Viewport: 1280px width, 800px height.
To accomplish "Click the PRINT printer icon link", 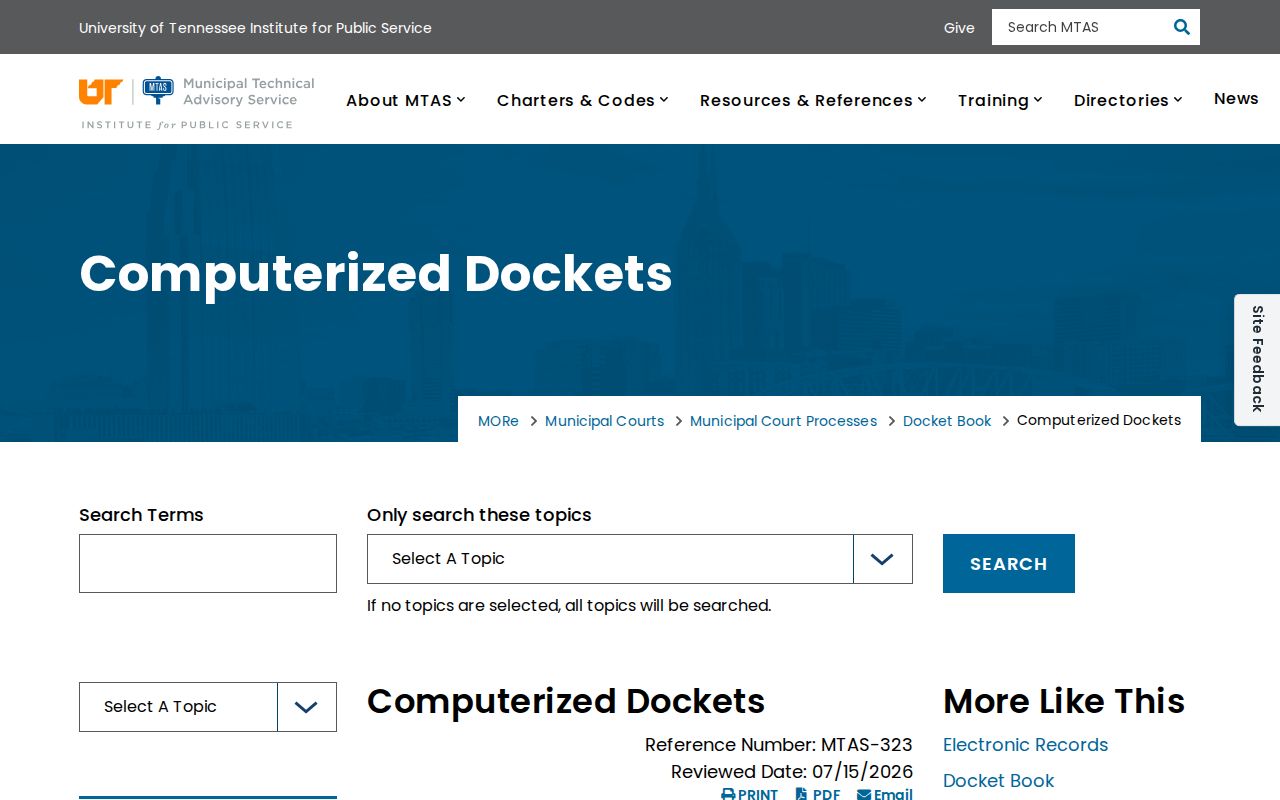I will pyautogui.click(x=749, y=795).
